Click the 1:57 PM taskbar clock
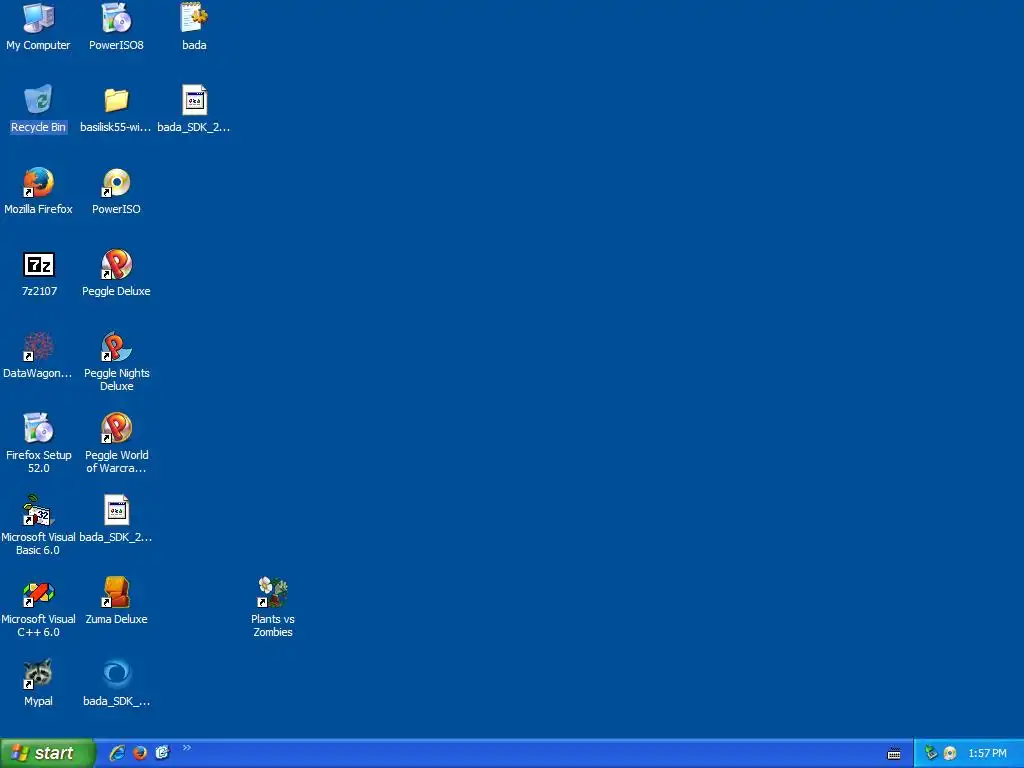Screen dimensions: 1024x768 [987, 754]
